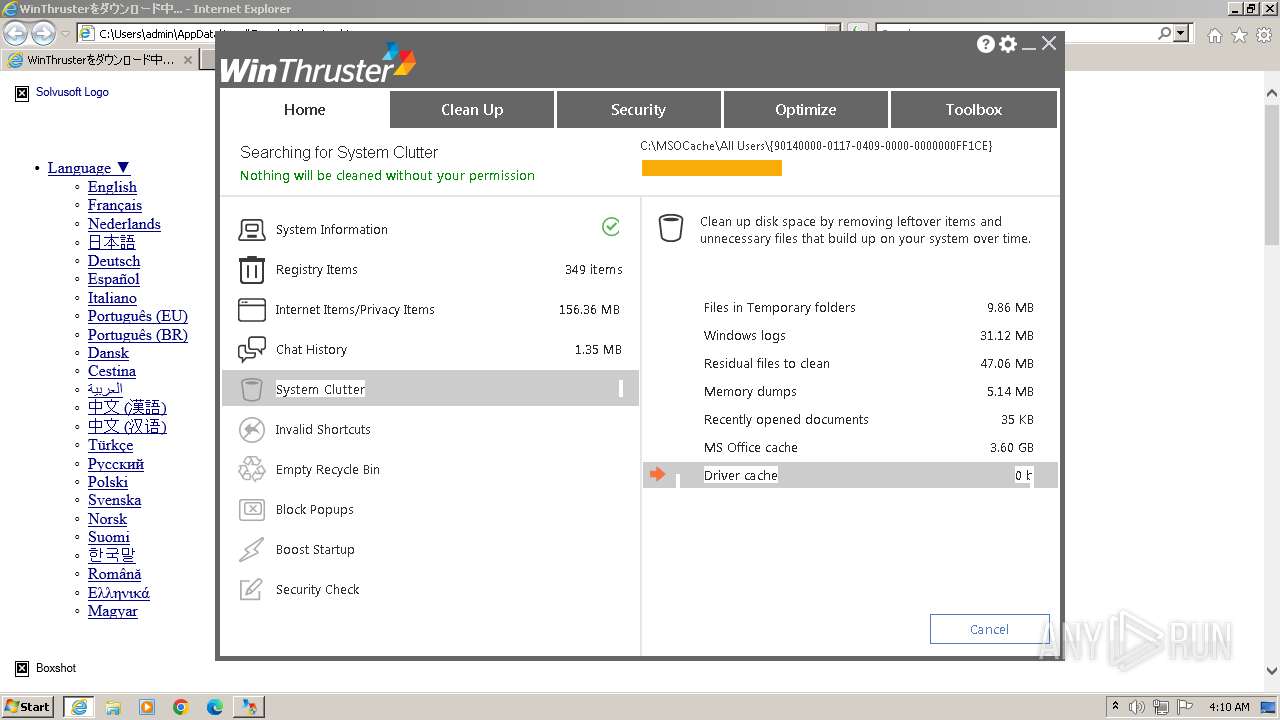This screenshot has width=1280, height=720.
Task: Switch to the Home tab
Action: click(x=304, y=110)
